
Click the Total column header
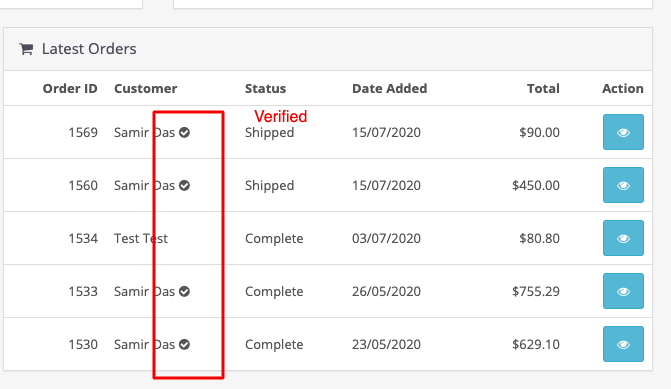[543, 89]
